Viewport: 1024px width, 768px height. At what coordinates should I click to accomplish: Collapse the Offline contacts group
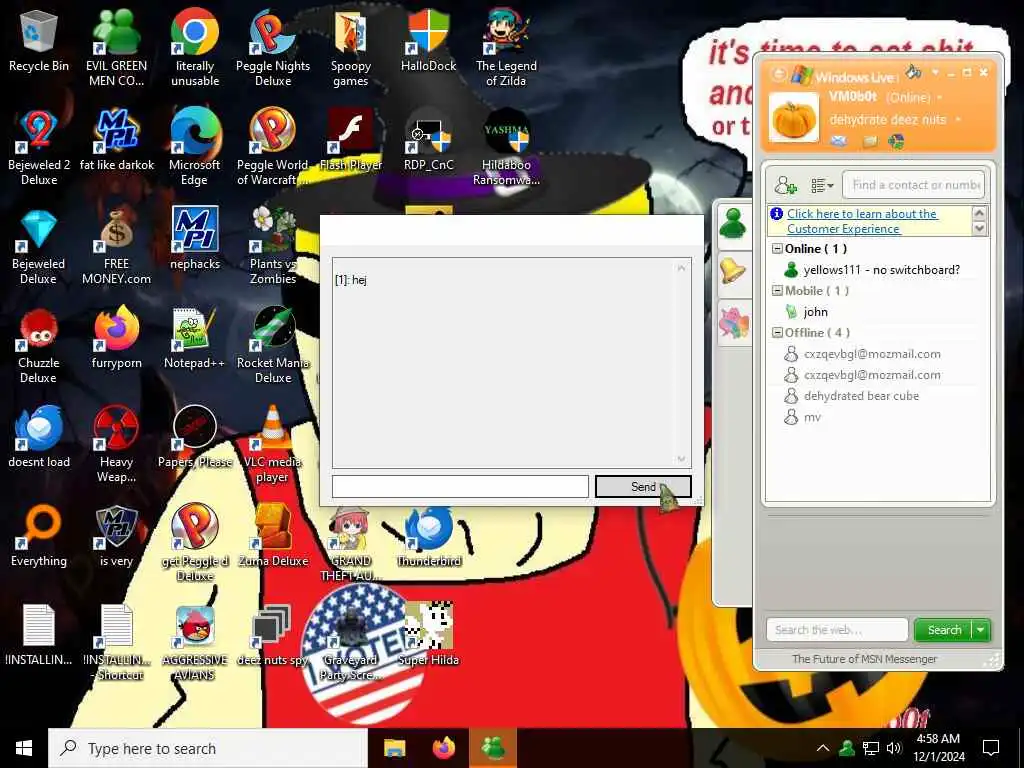click(x=776, y=332)
